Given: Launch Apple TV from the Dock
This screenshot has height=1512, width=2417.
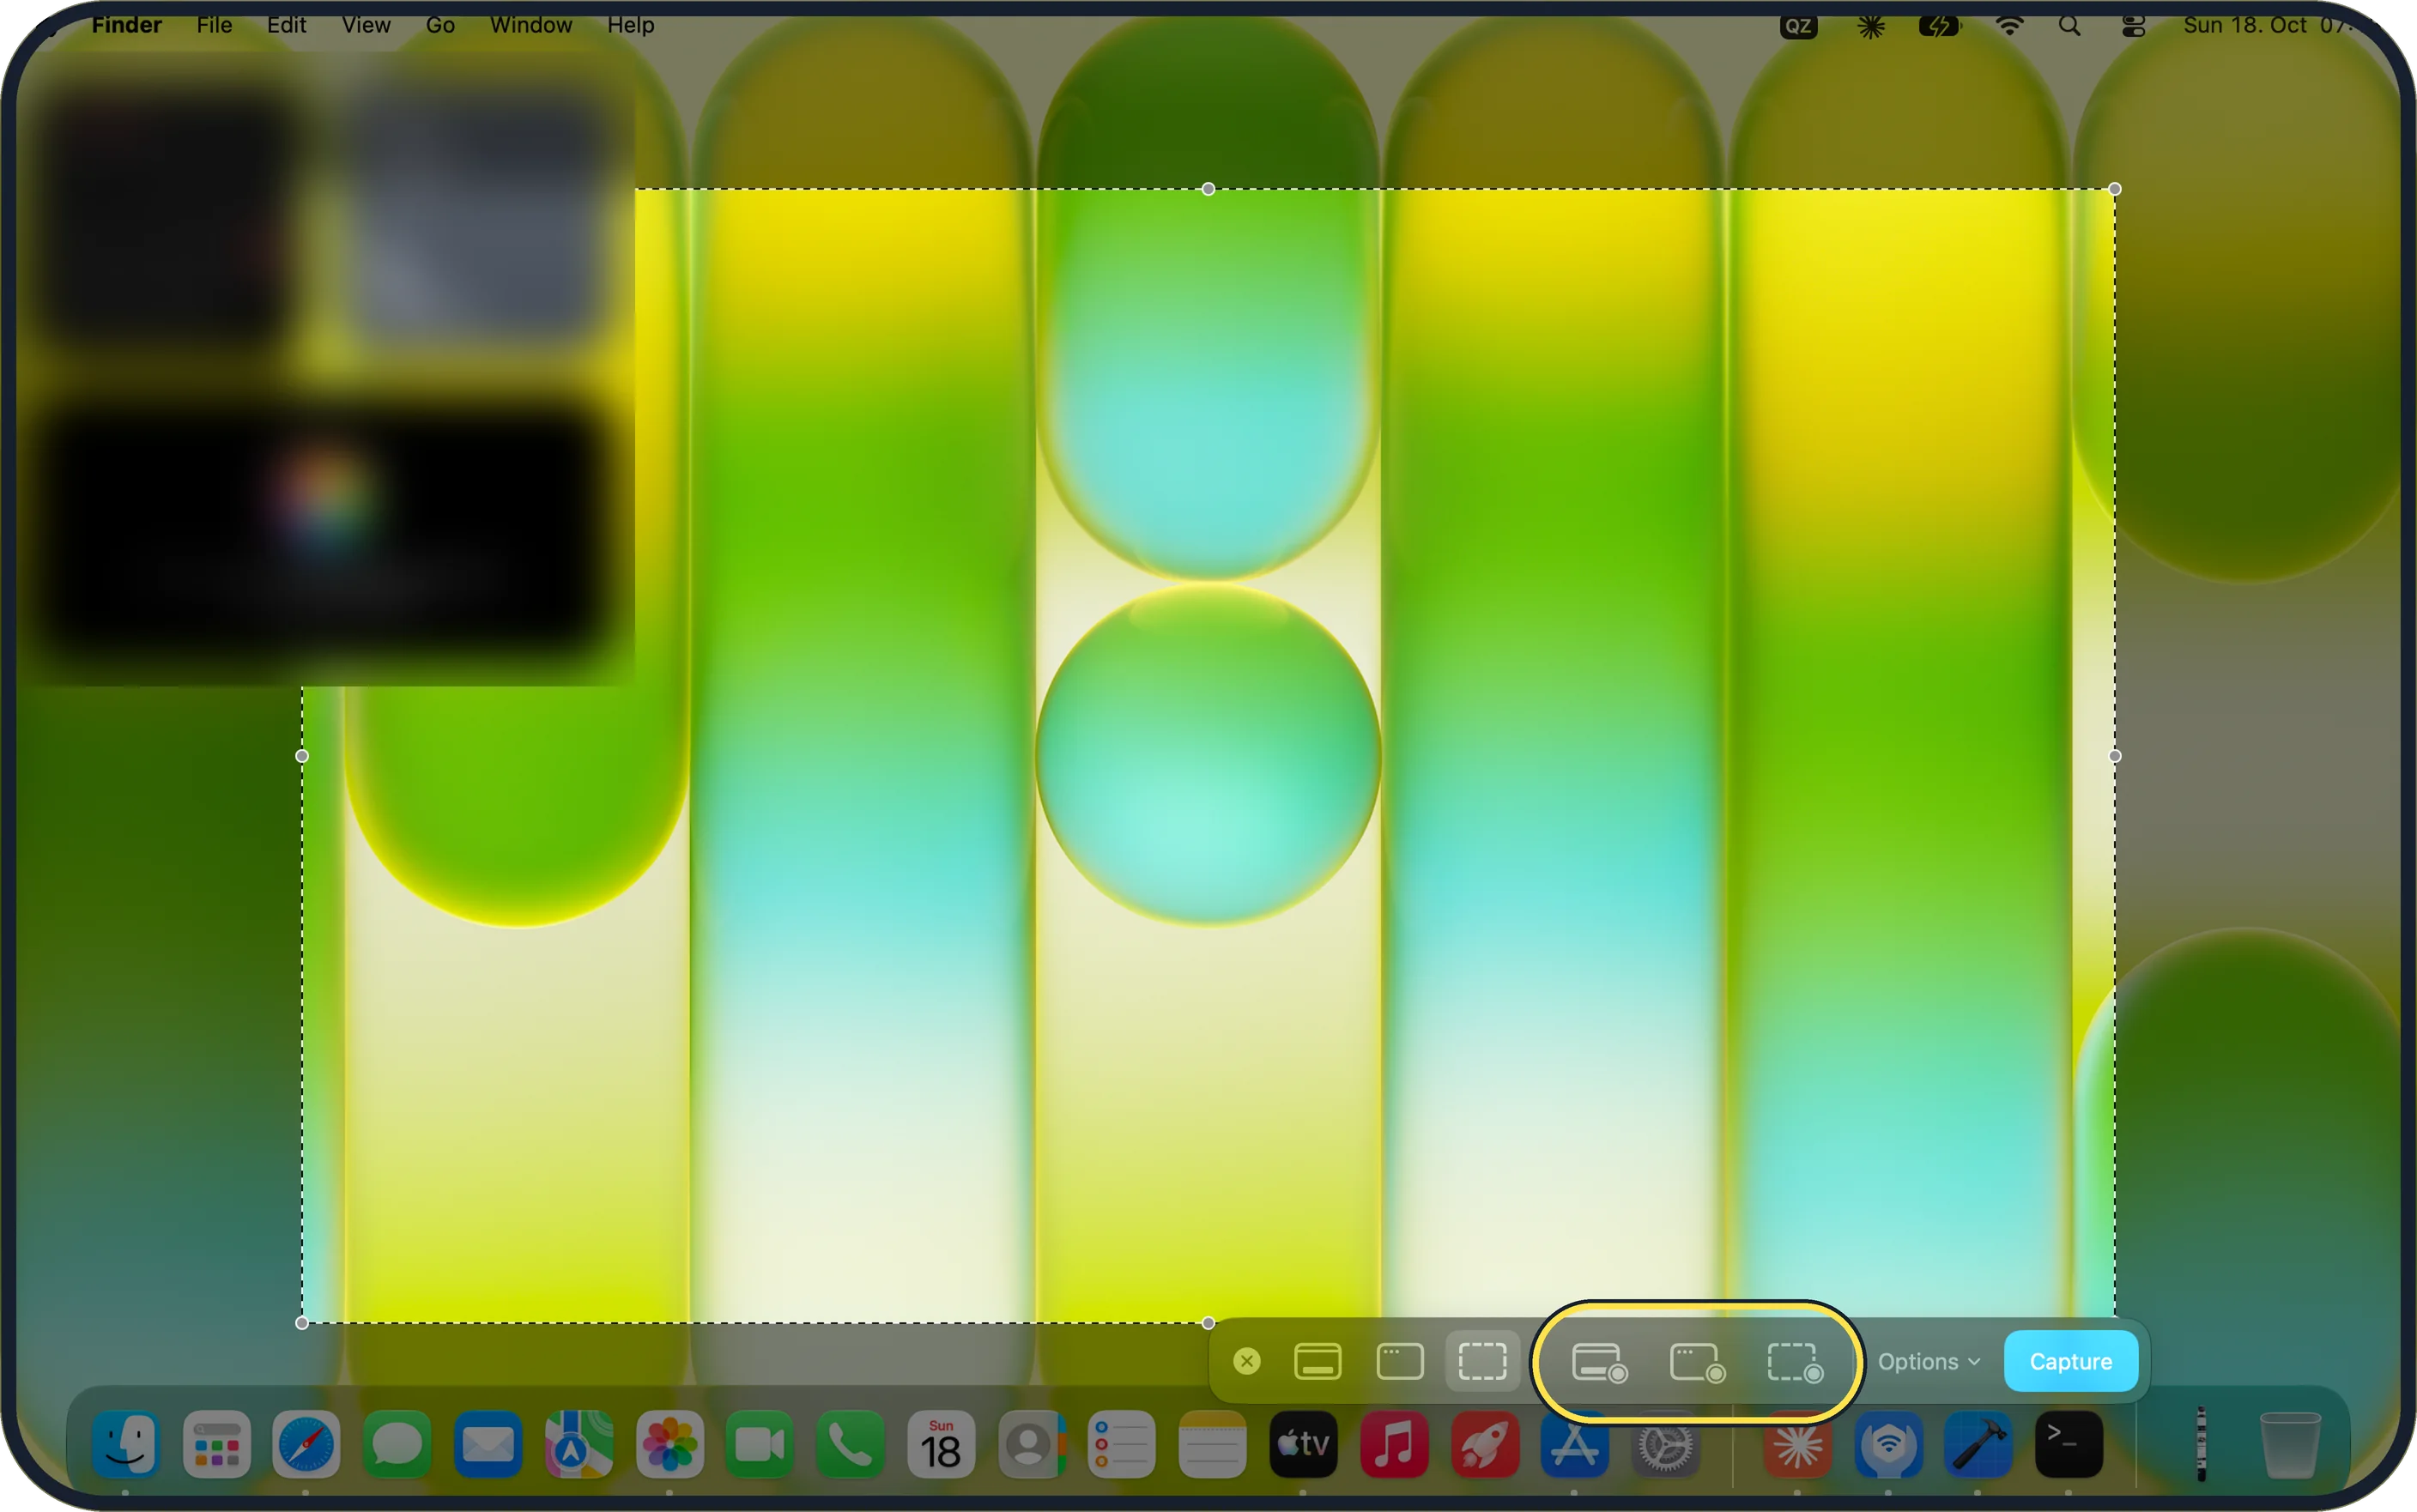Looking at the screenshot, I should pos(1303,1444).
